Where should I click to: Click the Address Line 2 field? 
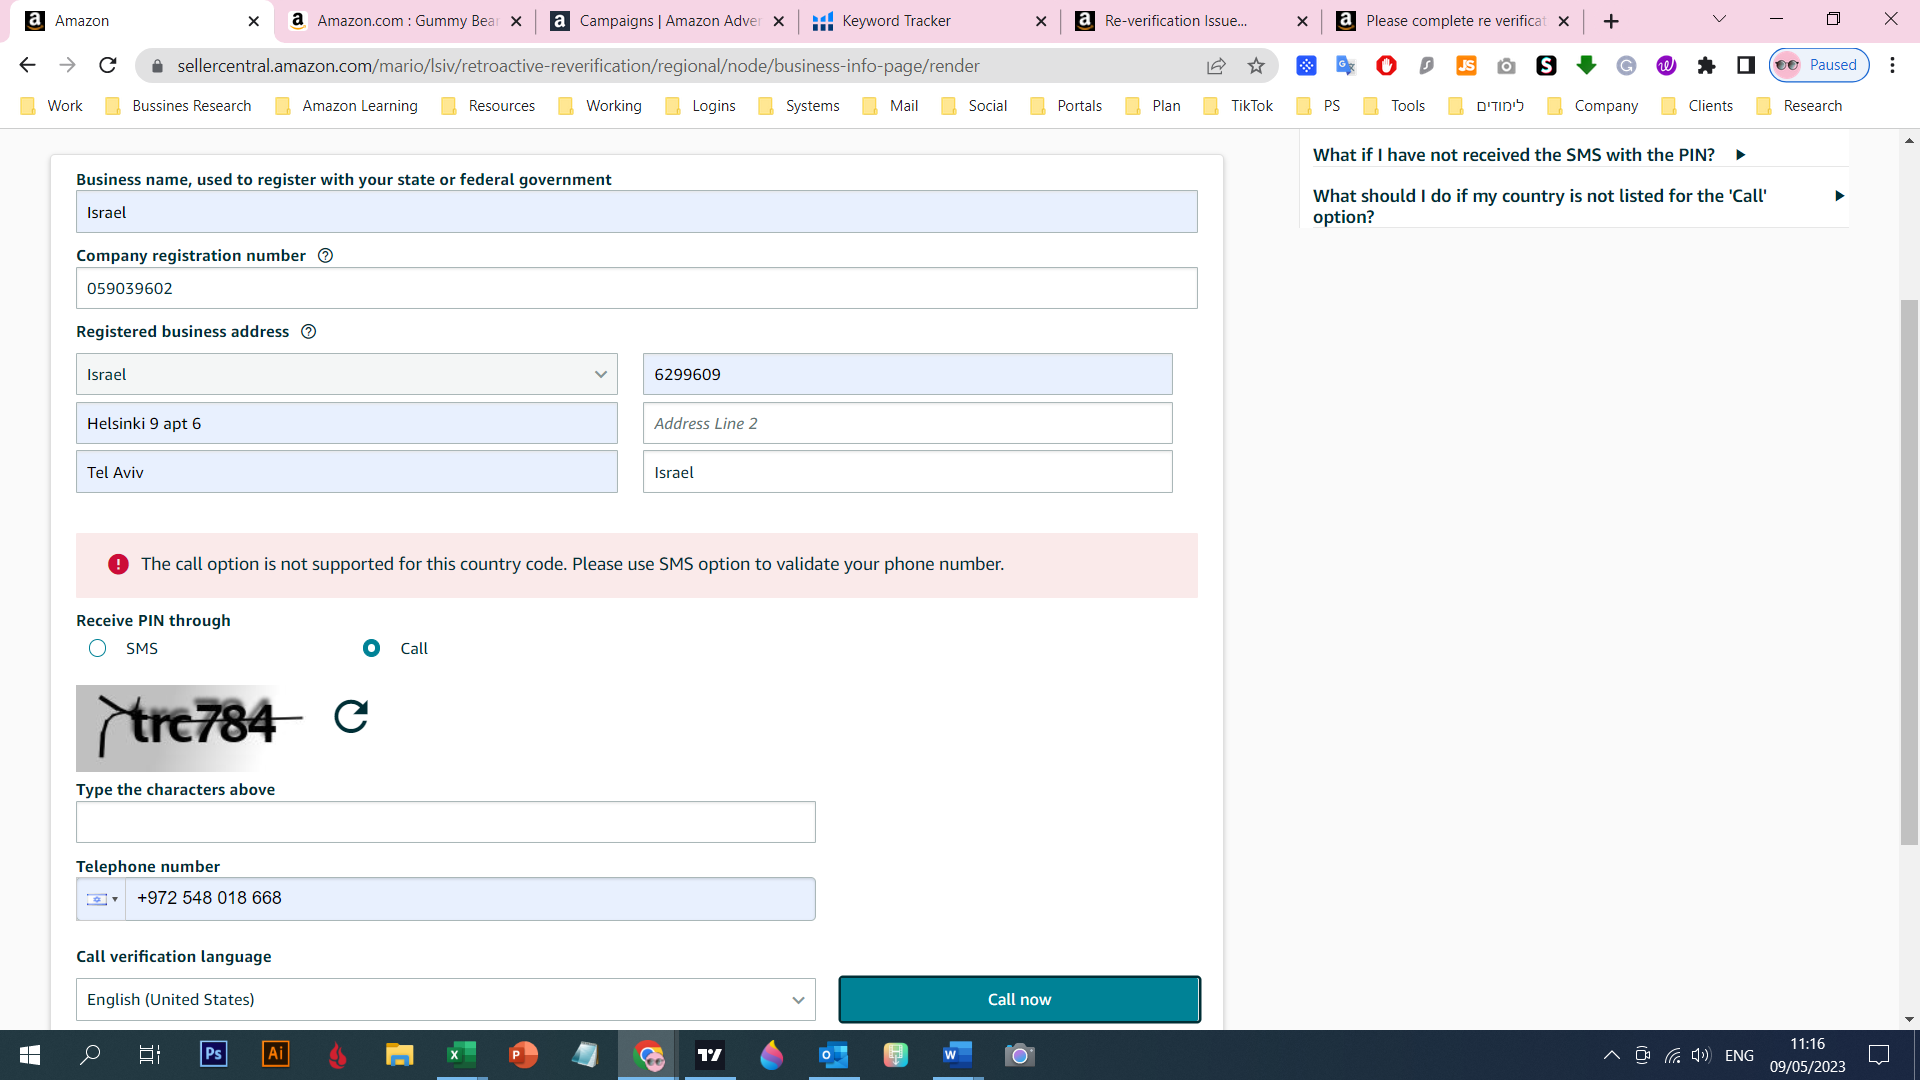[907, 423]
